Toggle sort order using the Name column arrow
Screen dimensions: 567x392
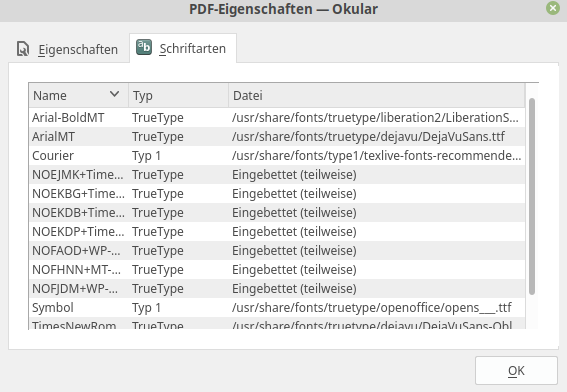click(114, 94)
